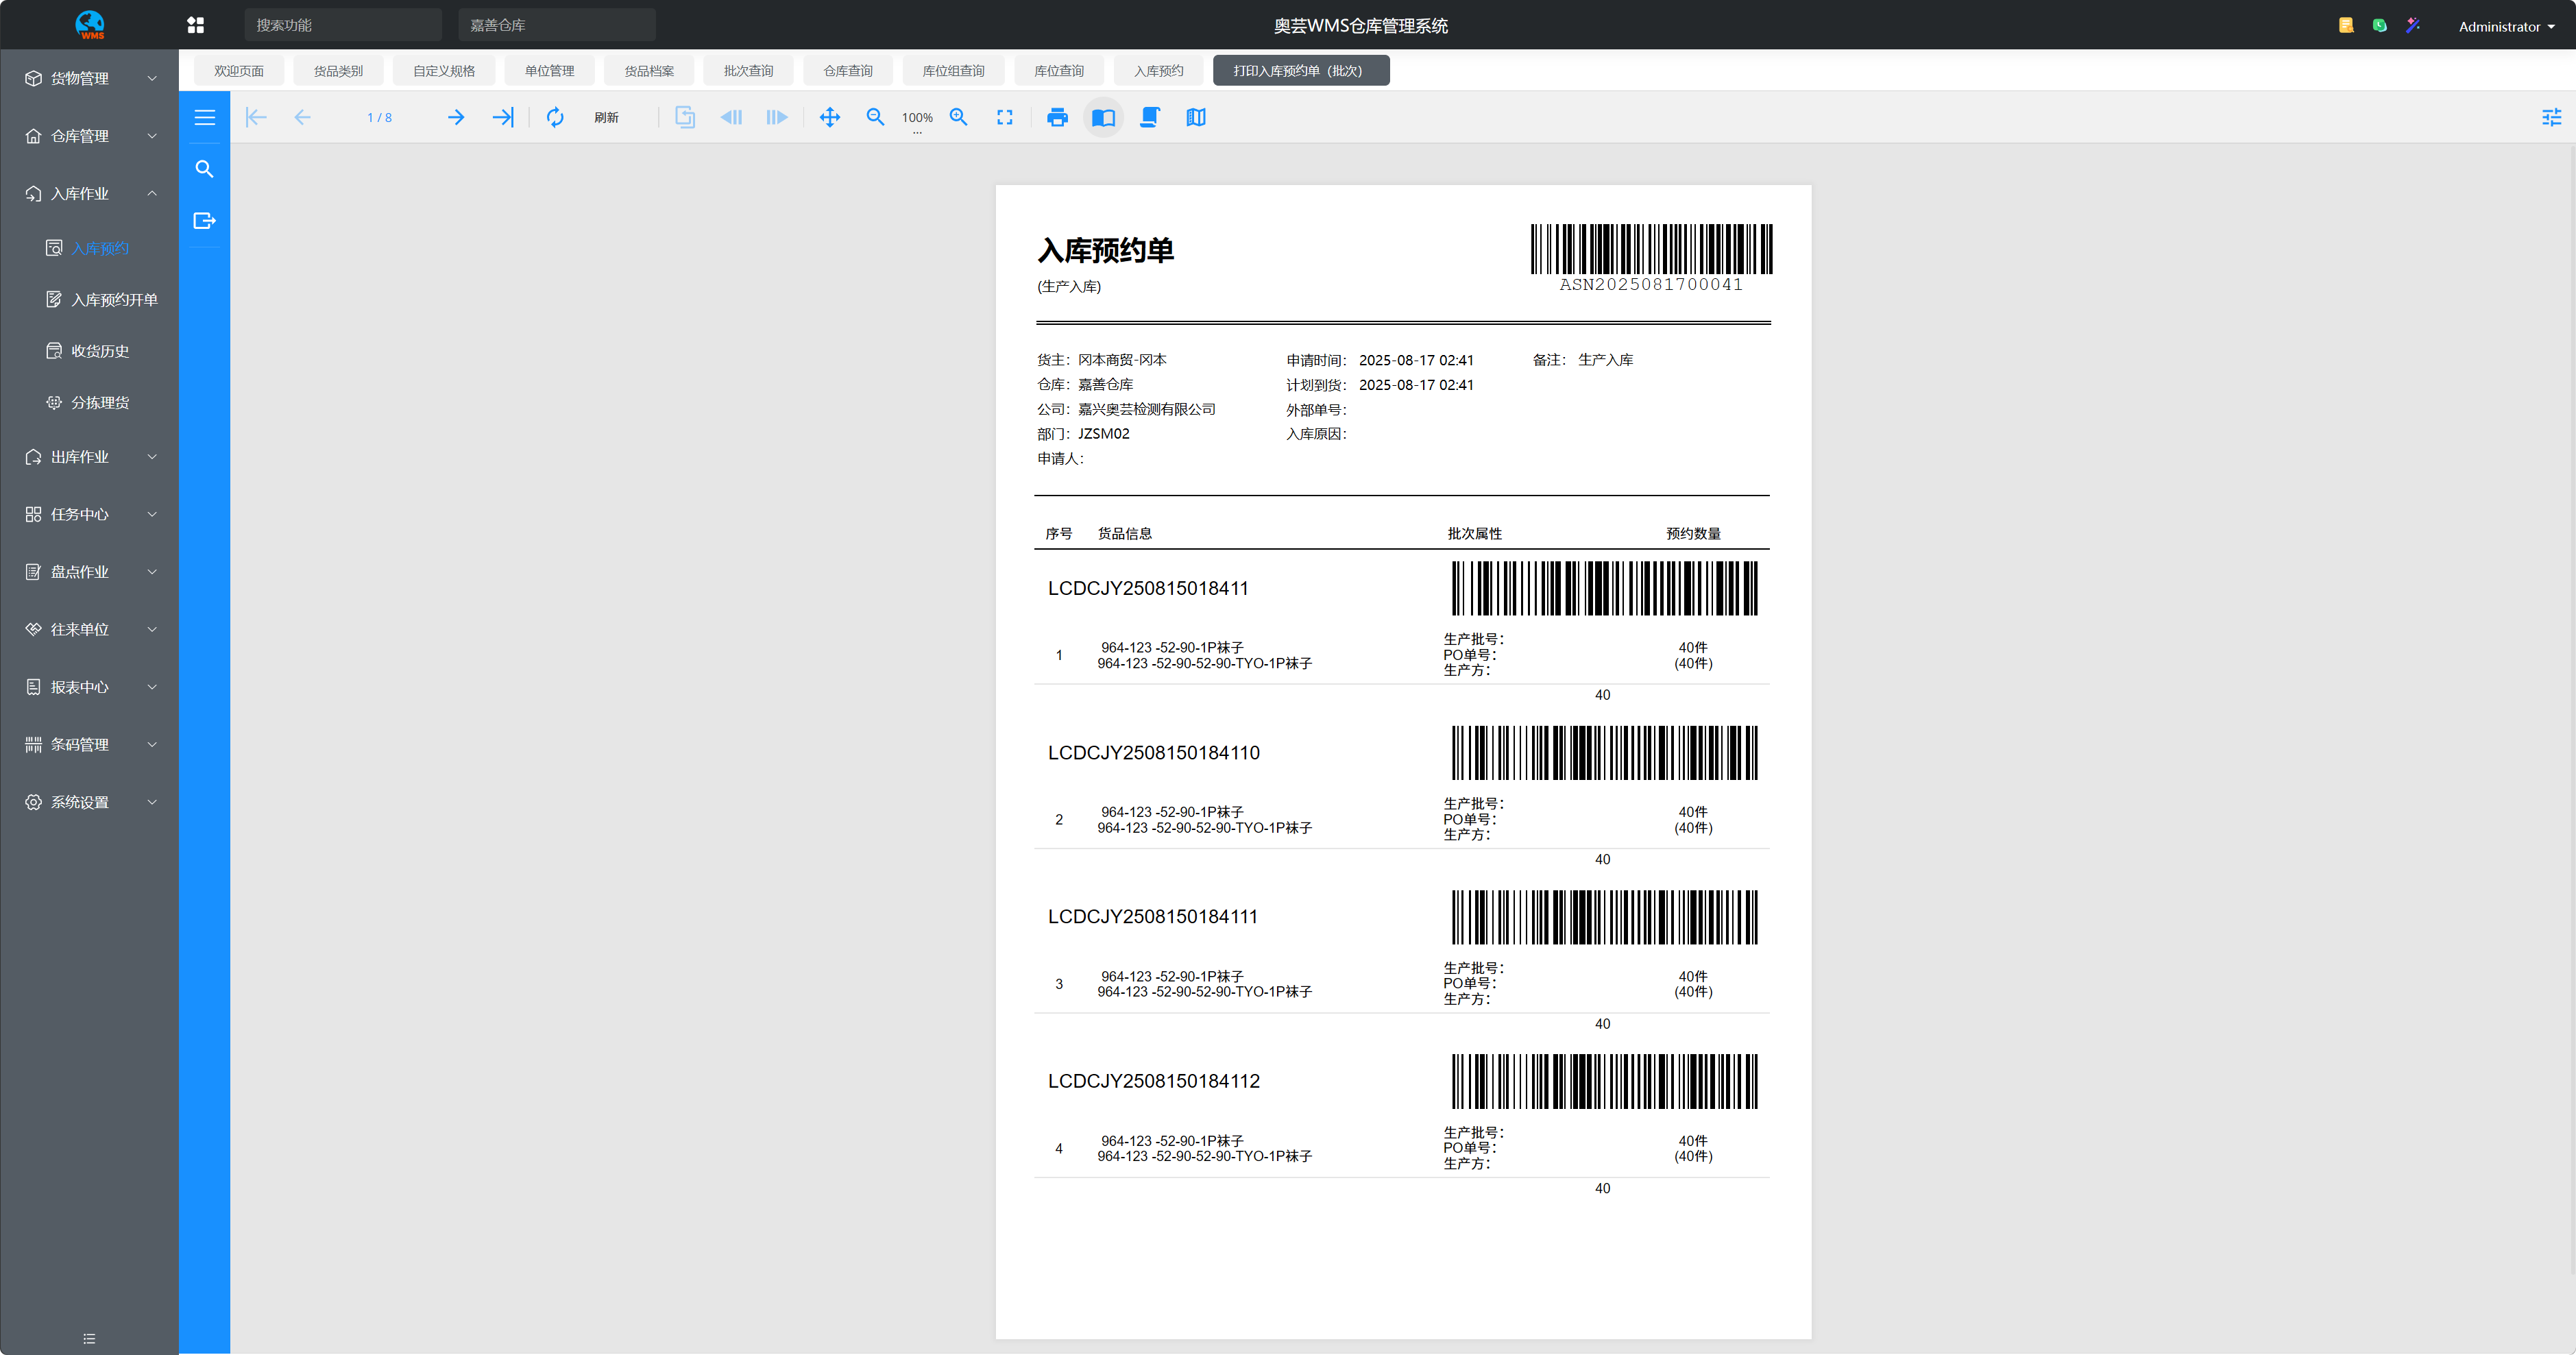Toggle the blue sidebar hamburger menu
2576x1355 pixels.
(x=204, y=117)
